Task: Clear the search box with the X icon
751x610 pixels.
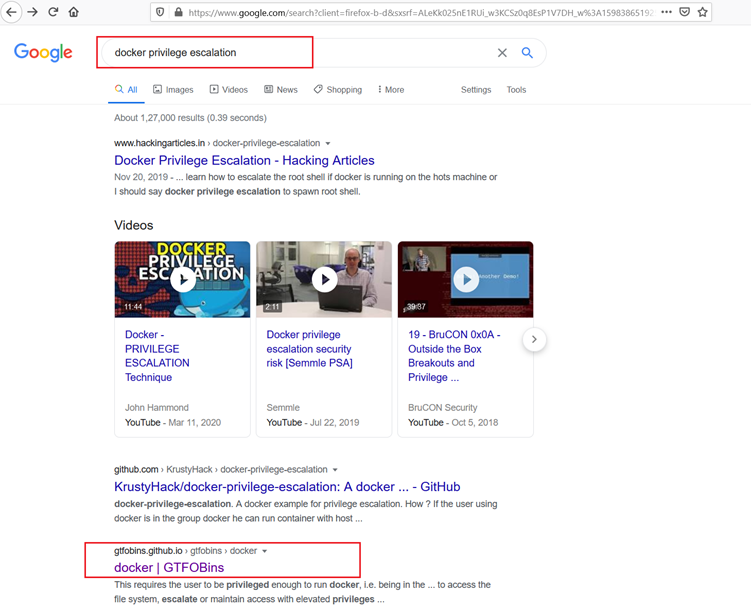Action: 502,53
